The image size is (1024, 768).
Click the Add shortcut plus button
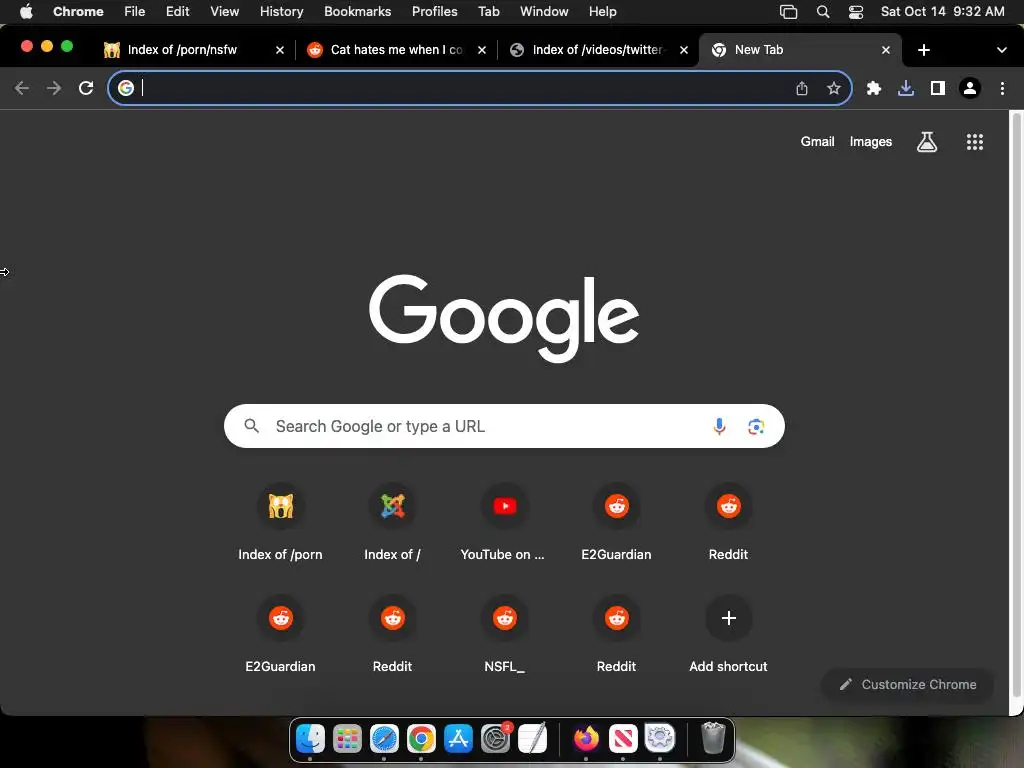click(729, 618)
